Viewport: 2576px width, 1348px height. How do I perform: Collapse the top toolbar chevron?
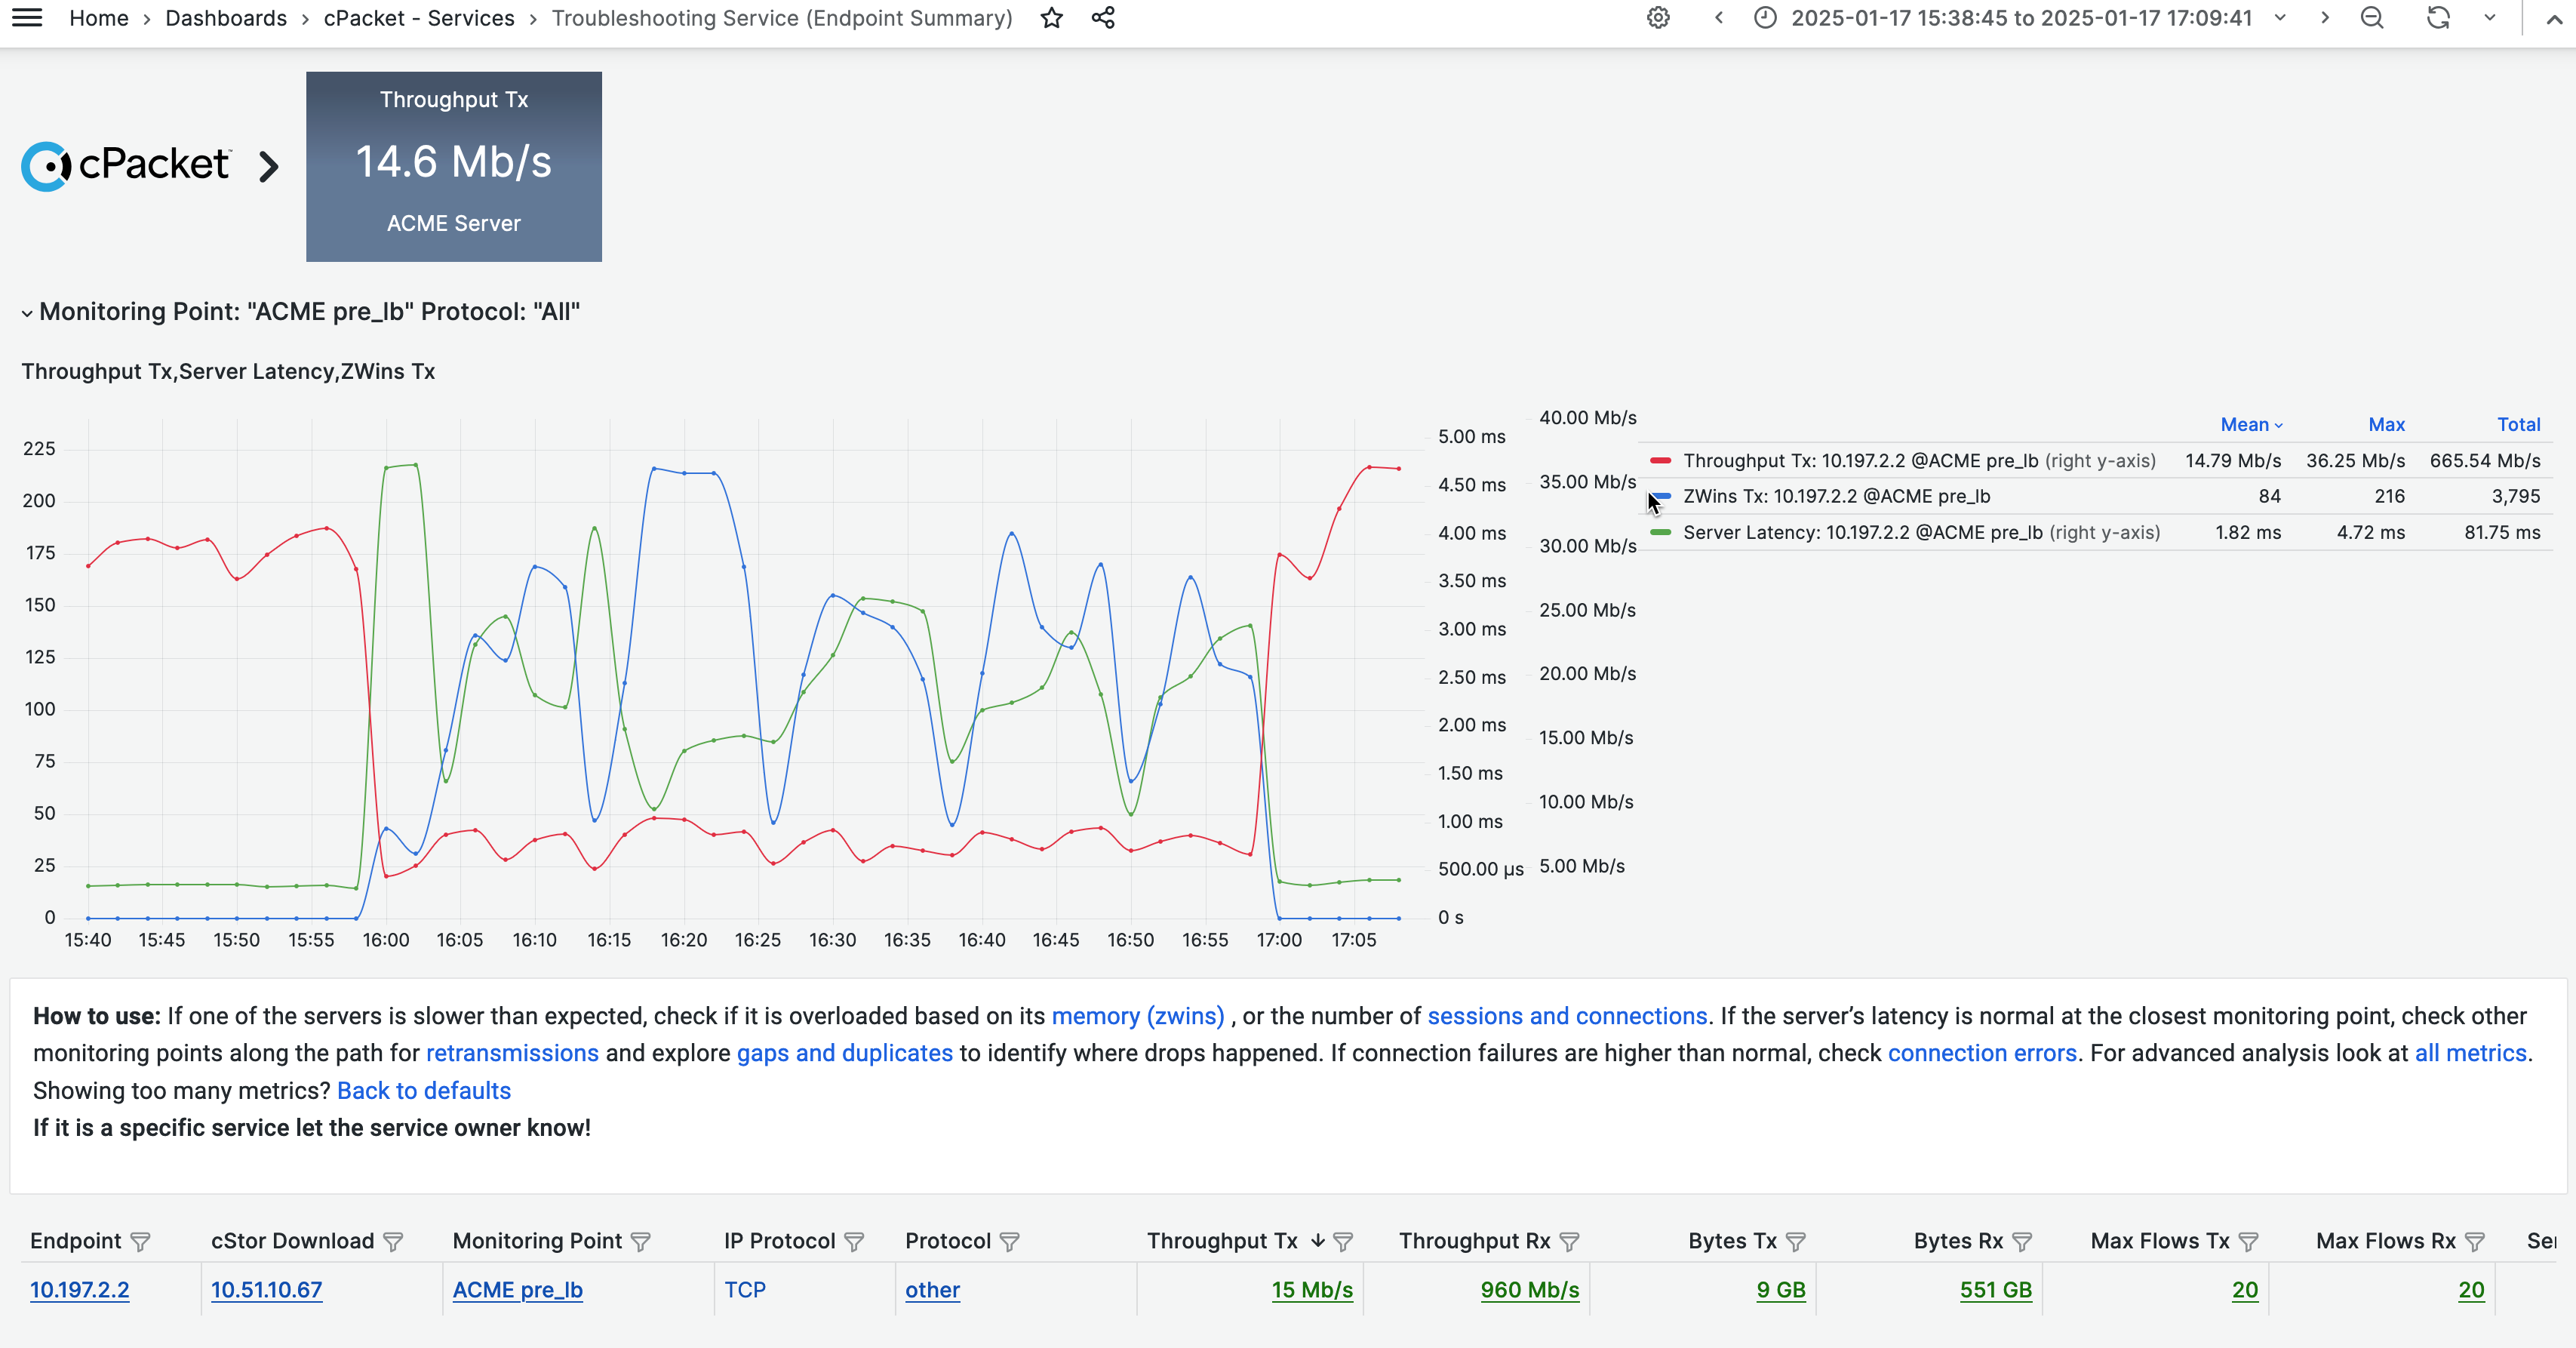click(2554, 18)
